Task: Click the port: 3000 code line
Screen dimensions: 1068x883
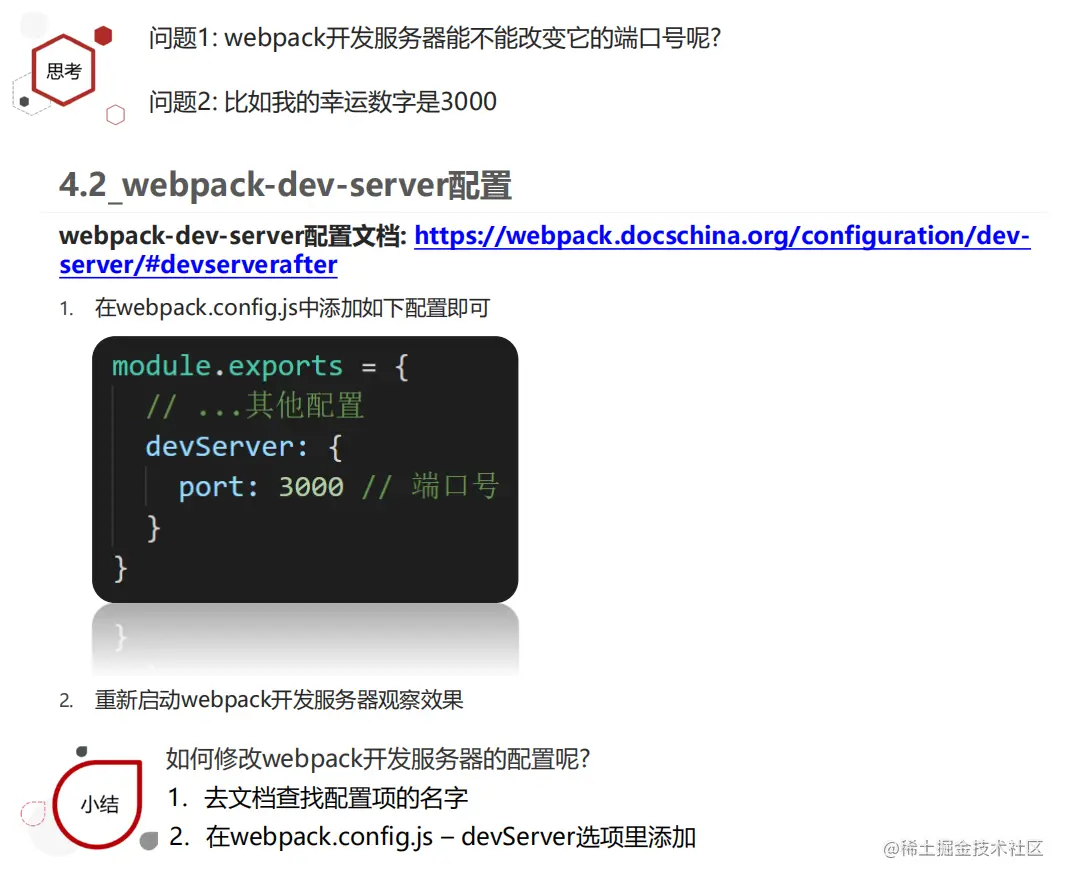Action: [x=261, y=487]
